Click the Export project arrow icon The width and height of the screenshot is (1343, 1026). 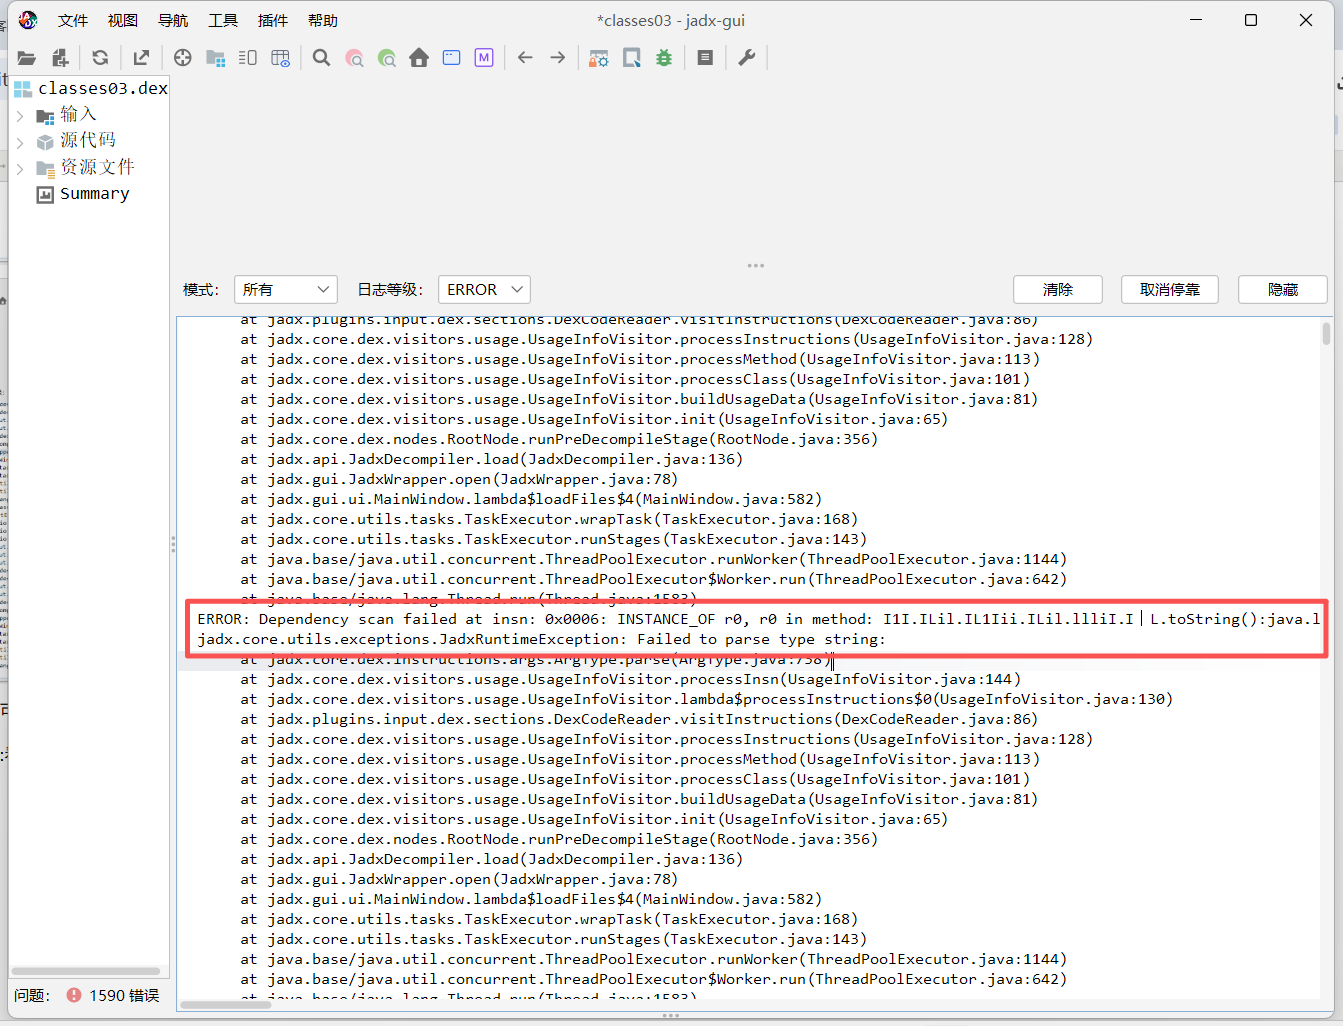pos(141,58)
